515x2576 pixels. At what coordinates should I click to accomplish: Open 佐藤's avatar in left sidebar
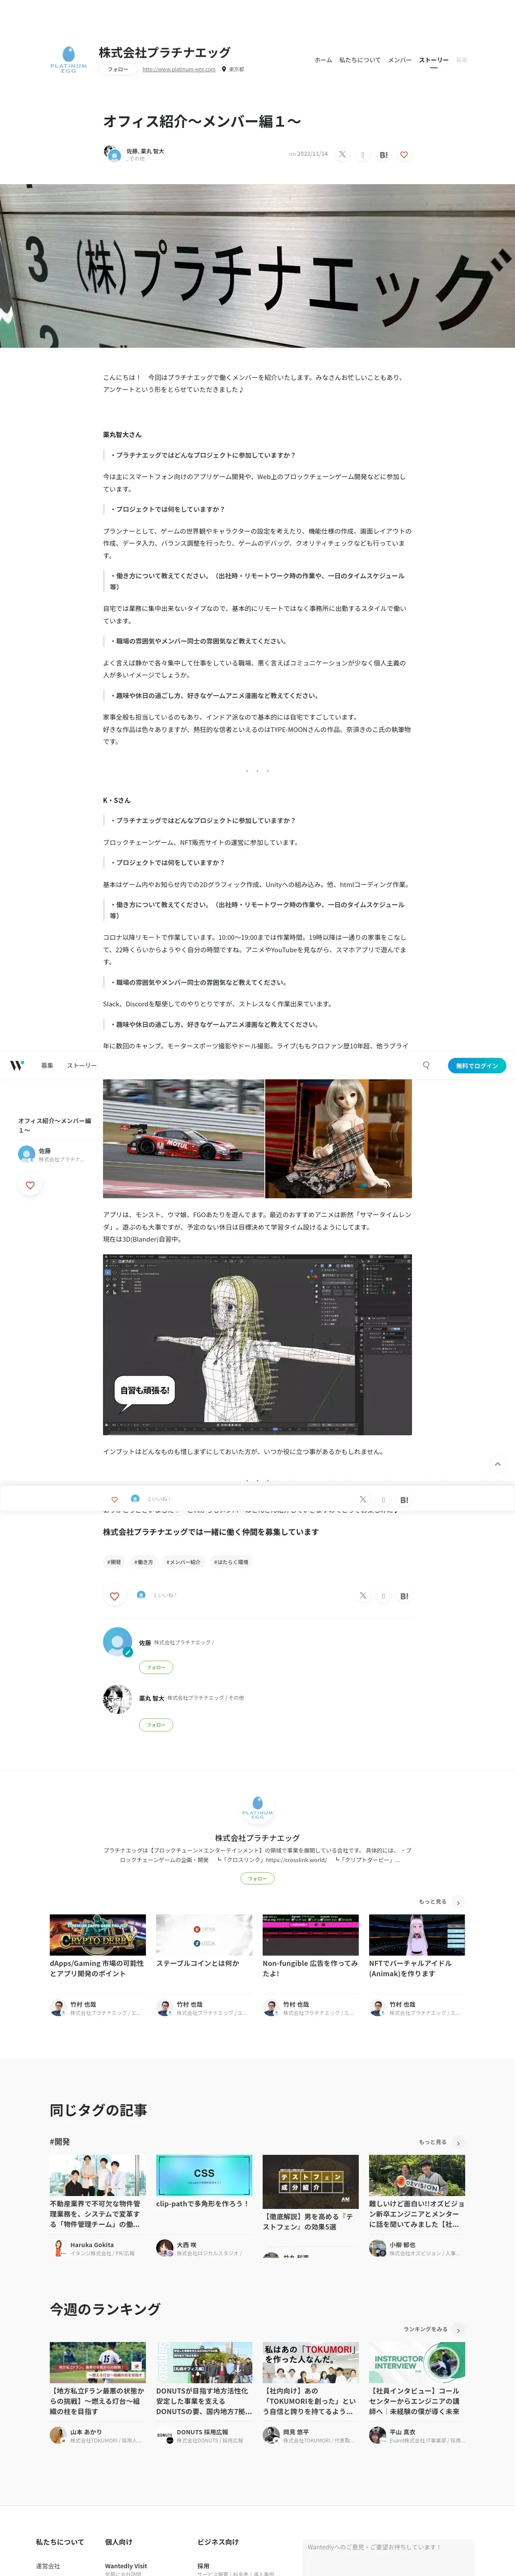[x=27, y=1153]
